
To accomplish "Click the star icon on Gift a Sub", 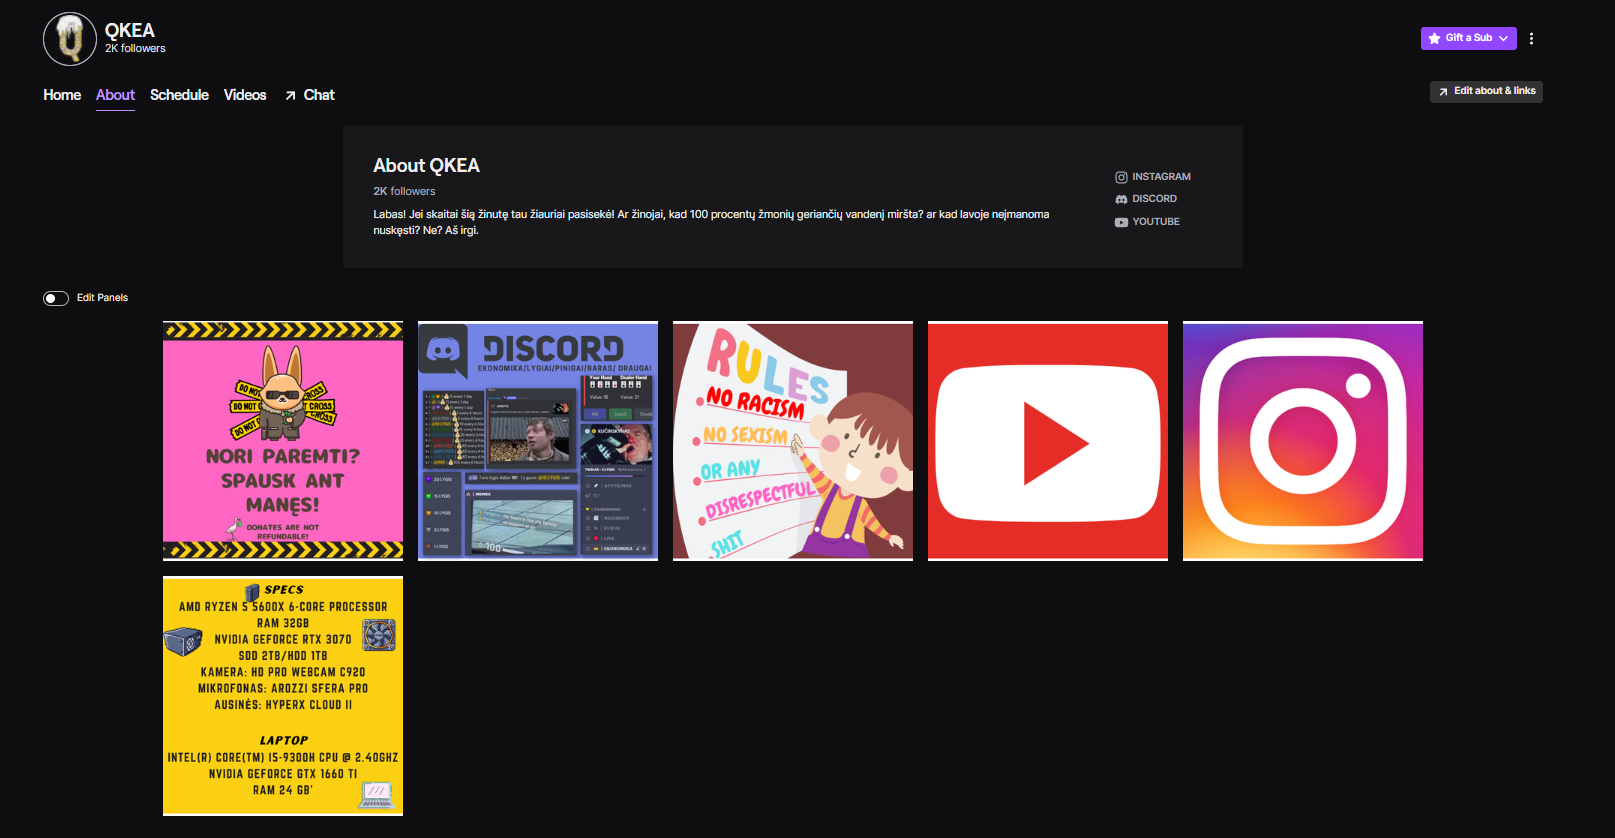I will pos(1435,38).
